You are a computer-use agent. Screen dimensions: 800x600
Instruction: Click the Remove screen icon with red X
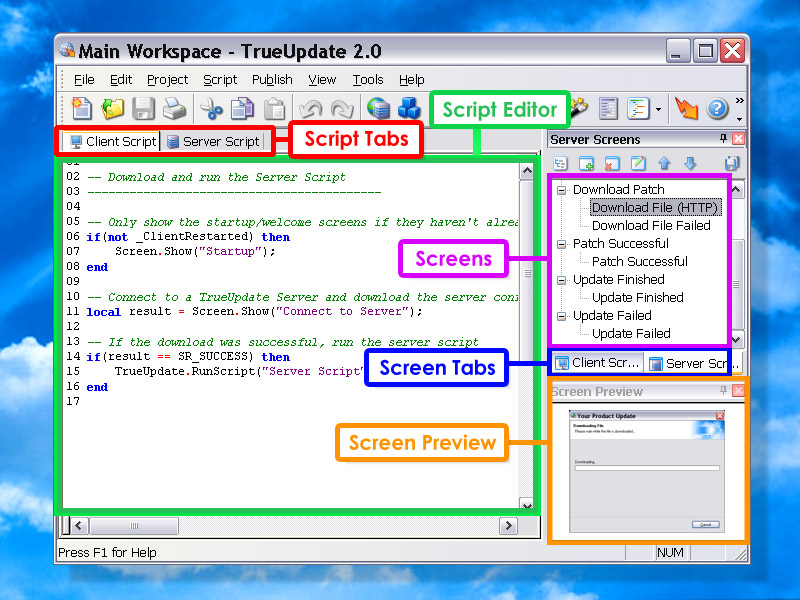point(612,163)
